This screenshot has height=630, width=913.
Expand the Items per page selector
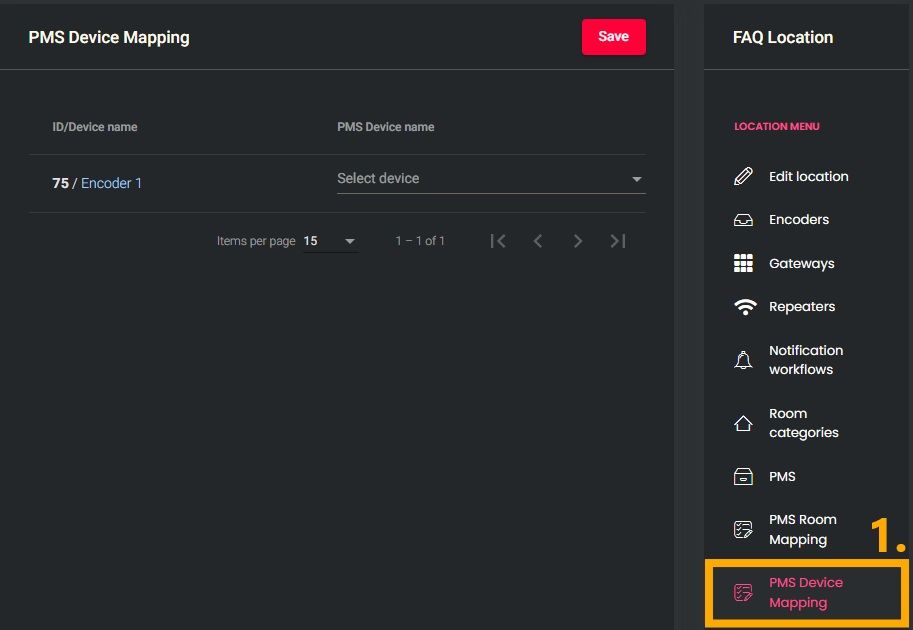pyautogui.click(x=331, y=241)
